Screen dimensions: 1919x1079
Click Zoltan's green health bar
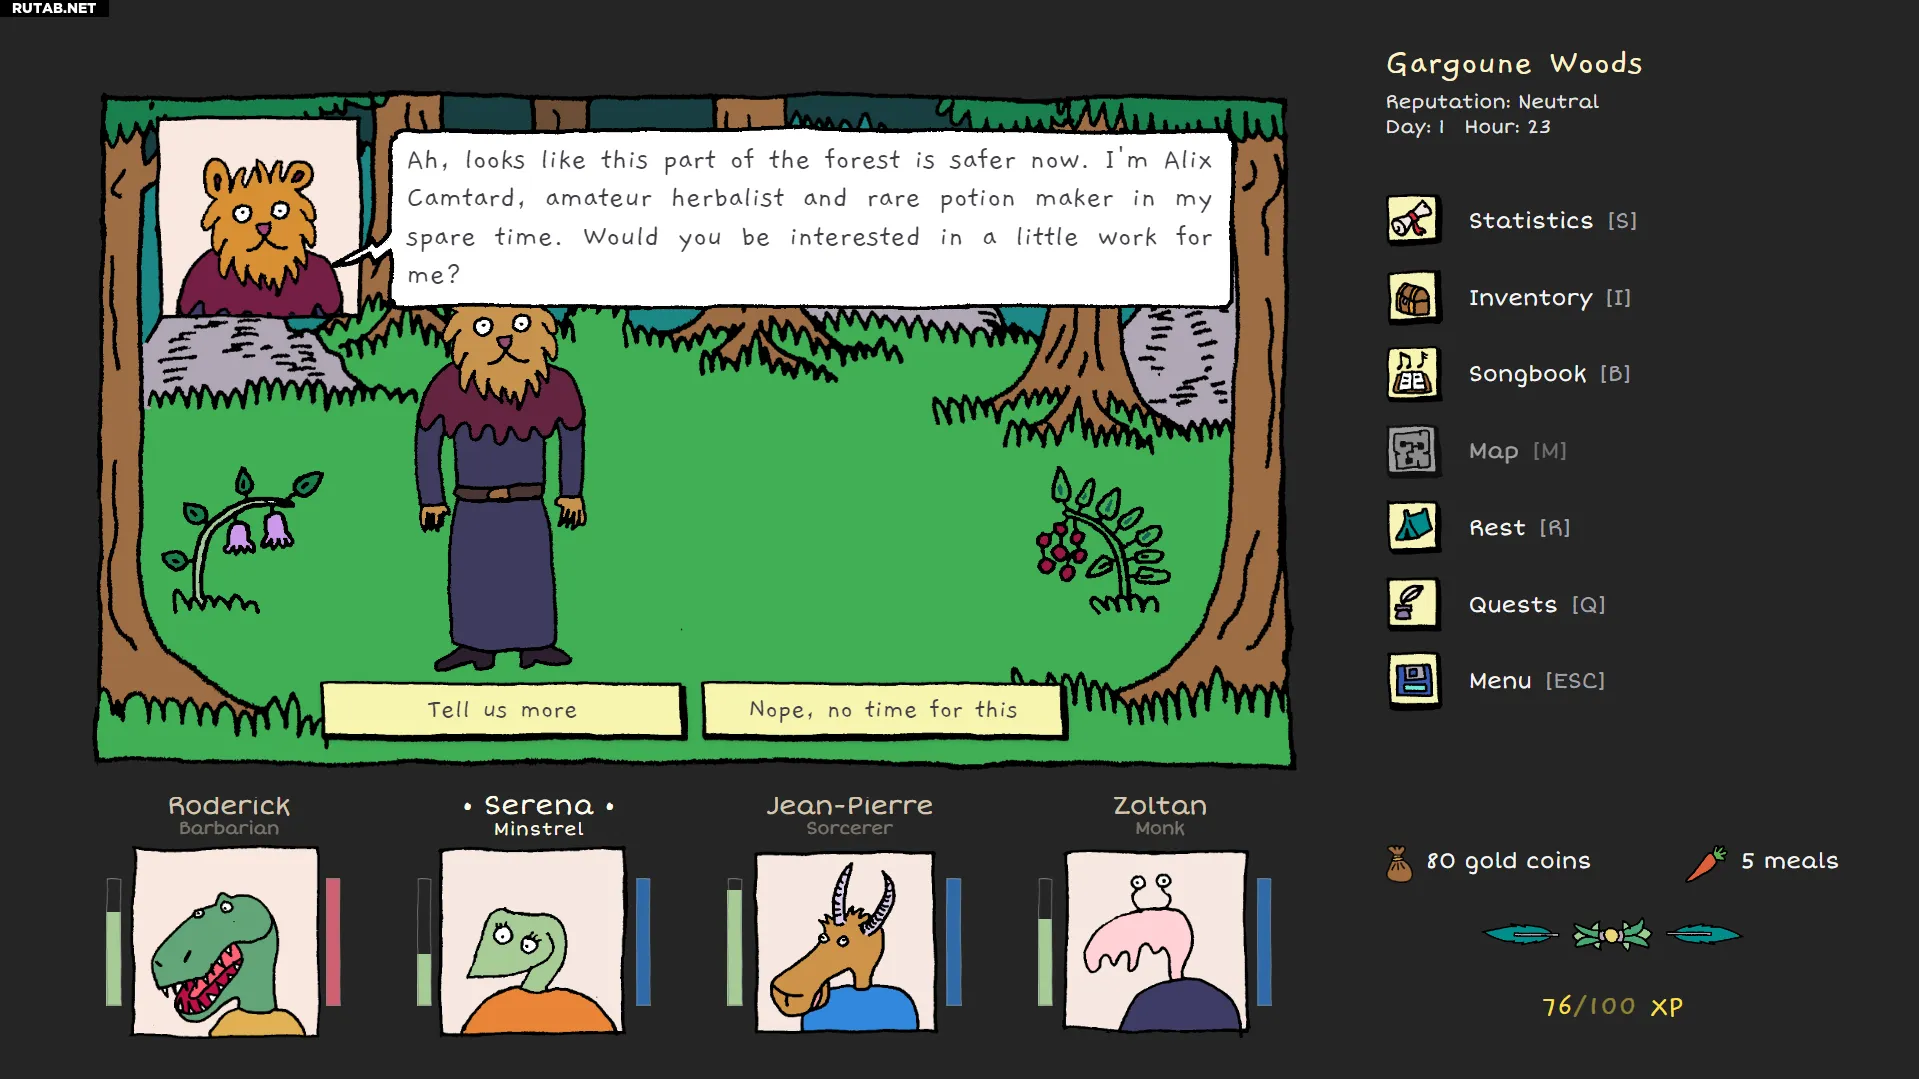pyautogui.click(x=1045, y=942)
